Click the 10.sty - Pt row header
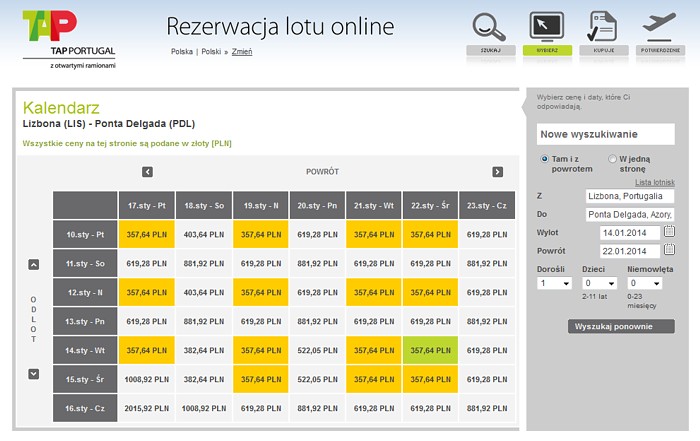 [85, 234]
